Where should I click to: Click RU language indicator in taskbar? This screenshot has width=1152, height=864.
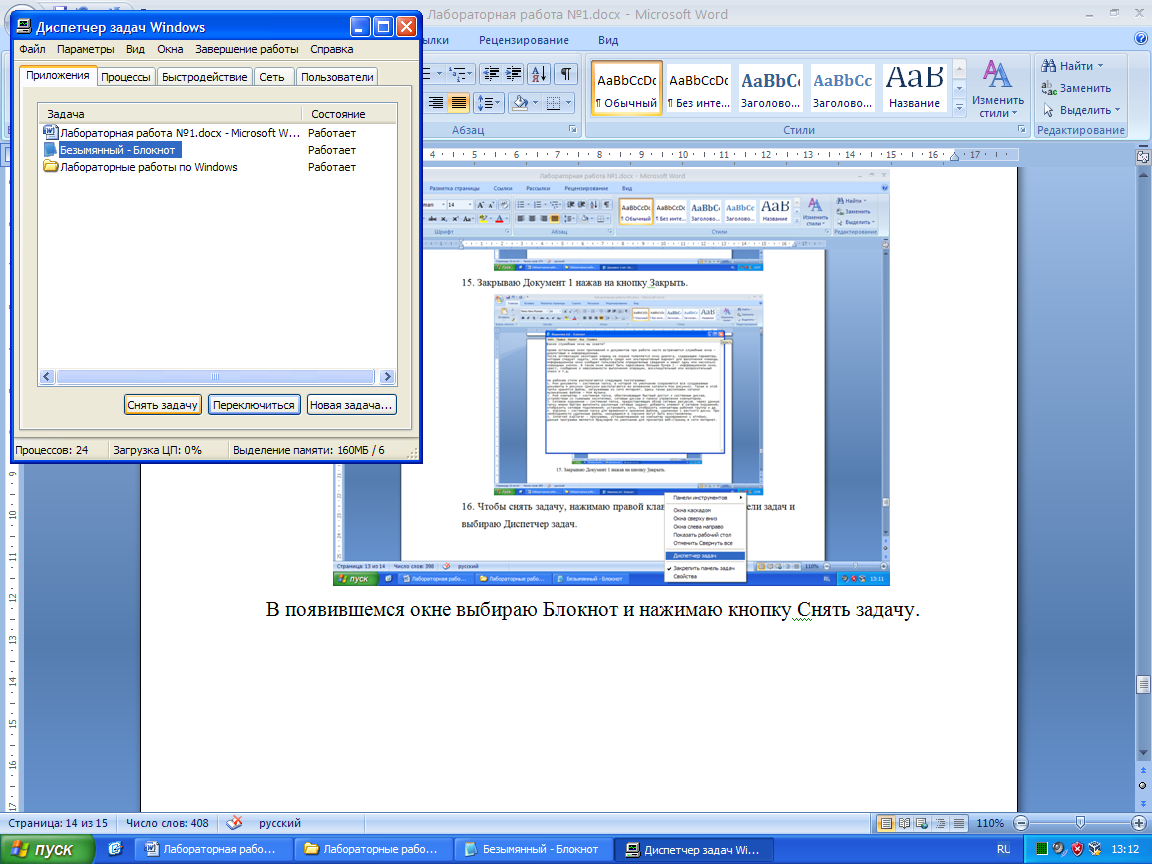(1004, 849)
